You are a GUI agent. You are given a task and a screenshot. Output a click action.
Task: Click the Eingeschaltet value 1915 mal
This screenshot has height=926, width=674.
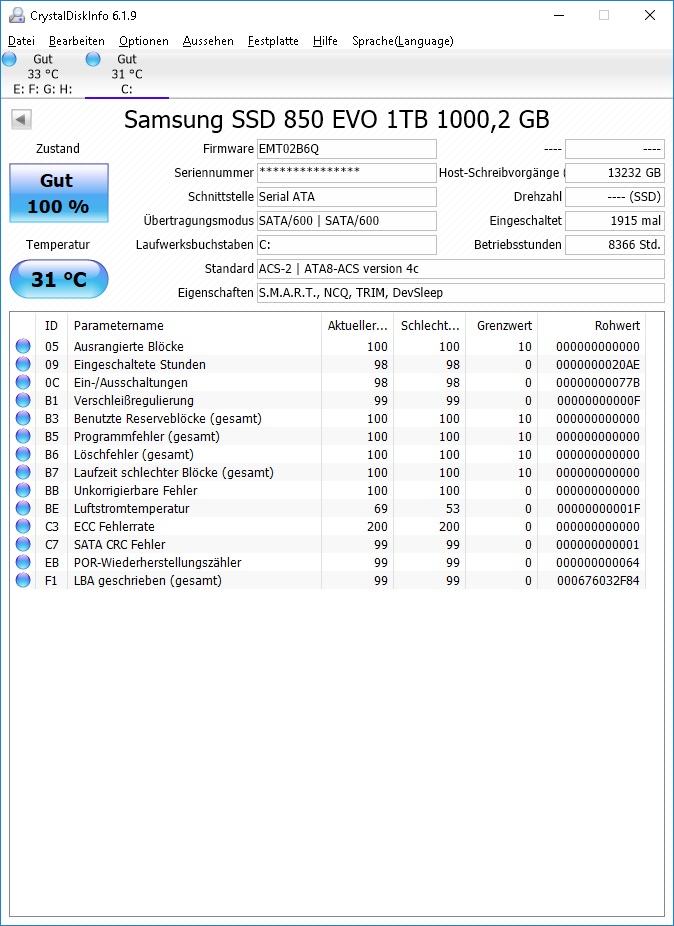pyautogui.click(x=615, y=221)
